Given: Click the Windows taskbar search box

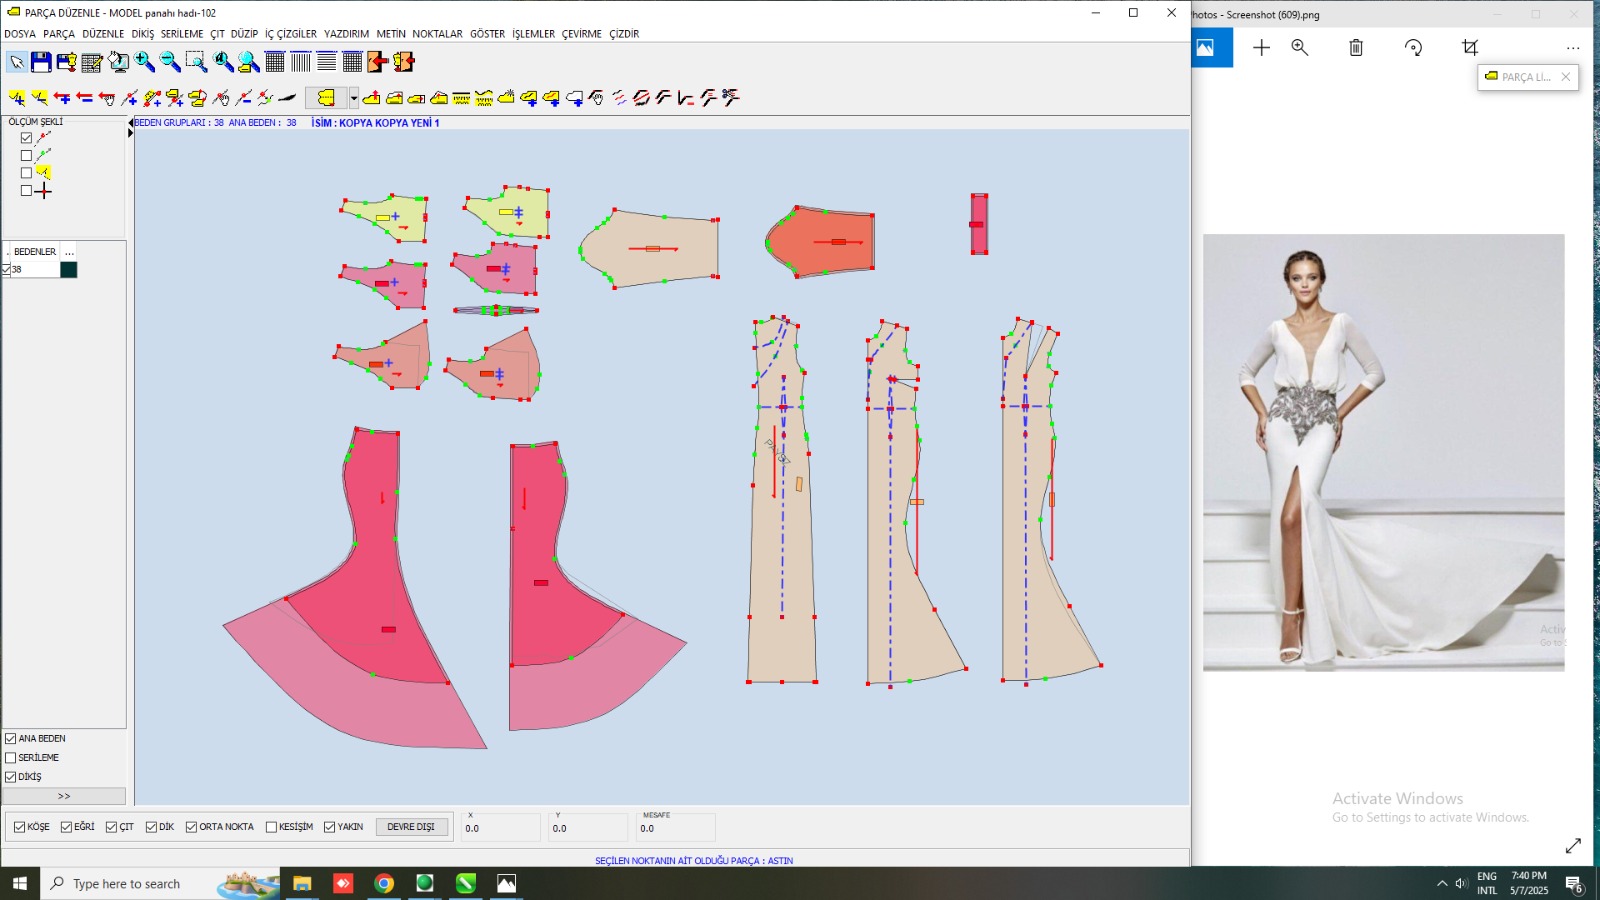Looking at the screenshot, I should pos(127,884).
